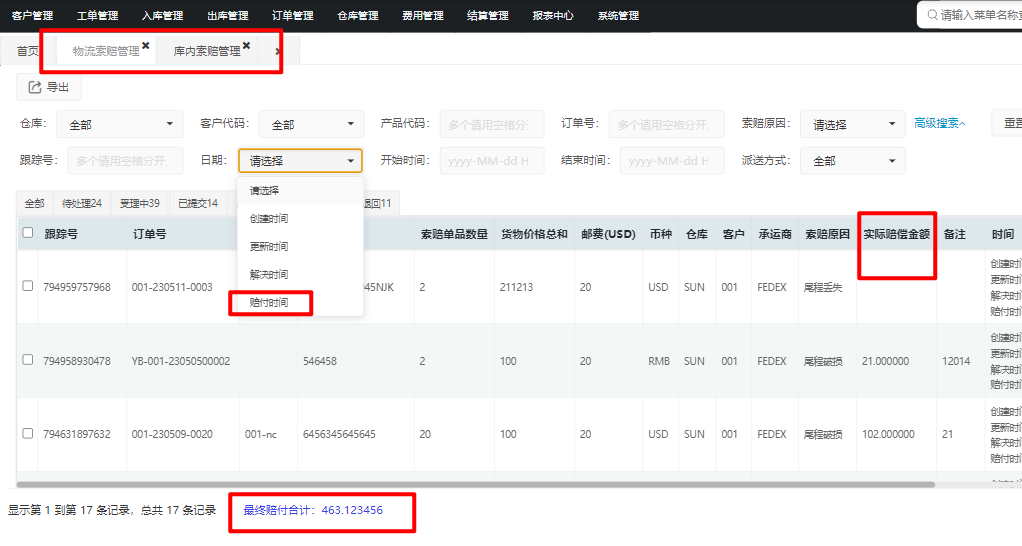Choose 赔付时间 in the date list

(x=300, y=302)
